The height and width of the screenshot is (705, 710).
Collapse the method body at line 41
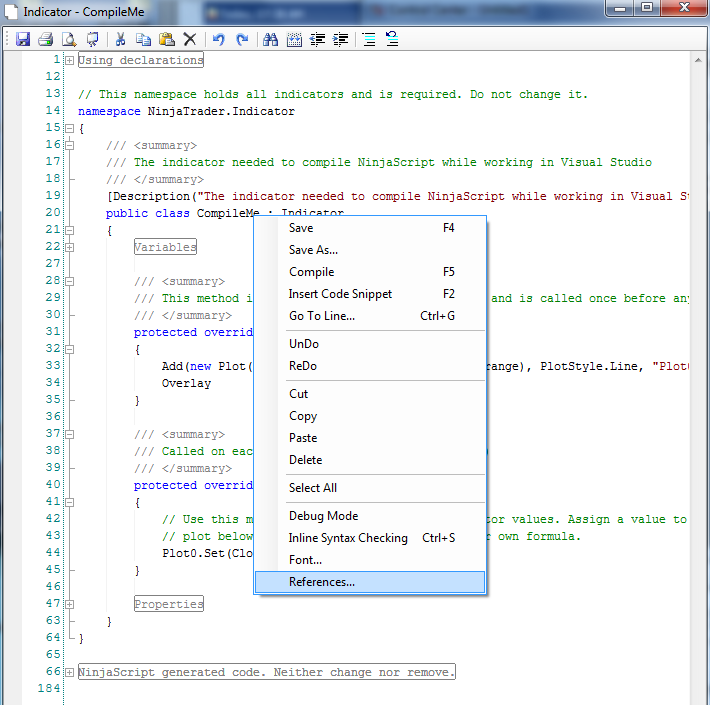click(x=69, y=502)
